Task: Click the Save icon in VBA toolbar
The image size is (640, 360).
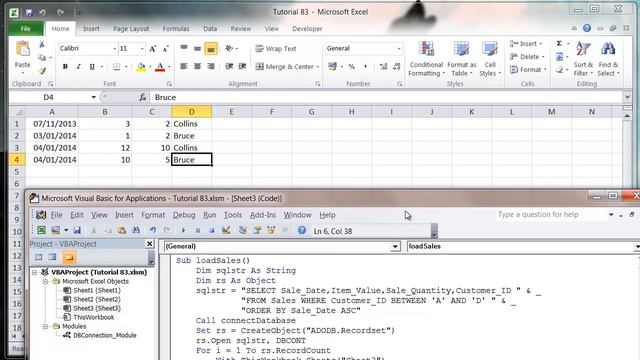Action: [77, 231]
